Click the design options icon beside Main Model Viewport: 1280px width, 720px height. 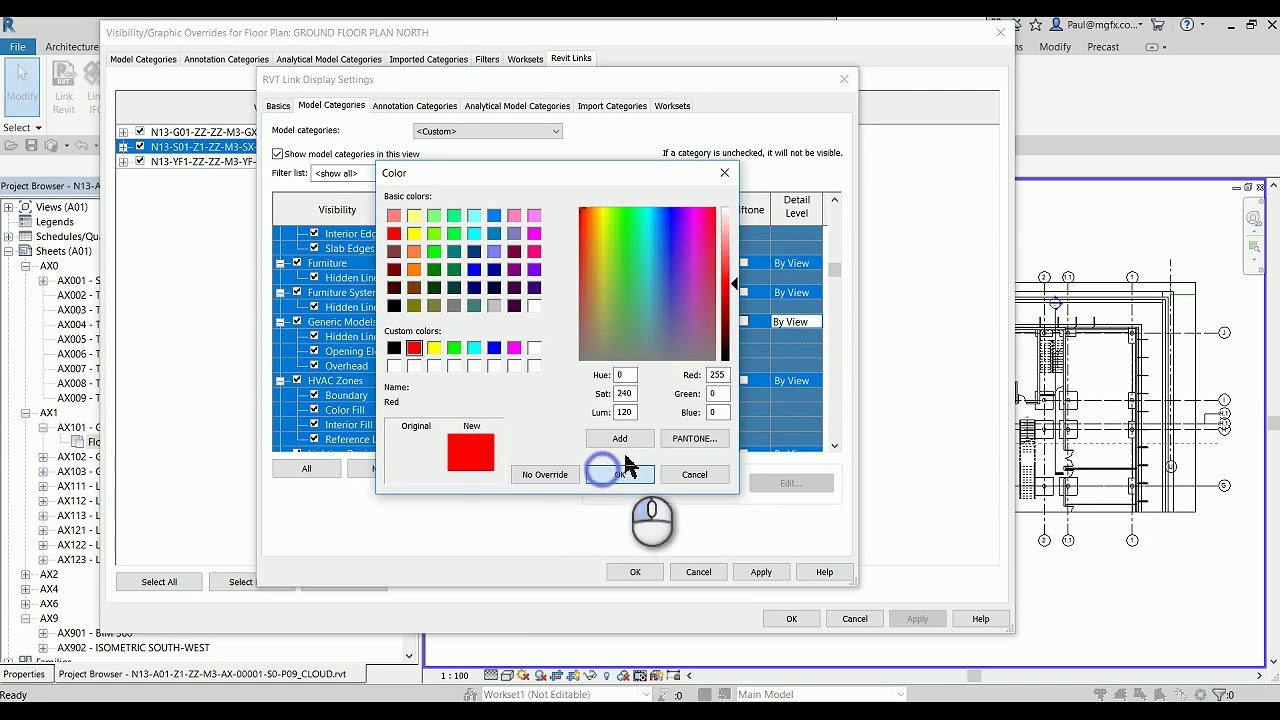pyautogui.click(x=705, y=694)
